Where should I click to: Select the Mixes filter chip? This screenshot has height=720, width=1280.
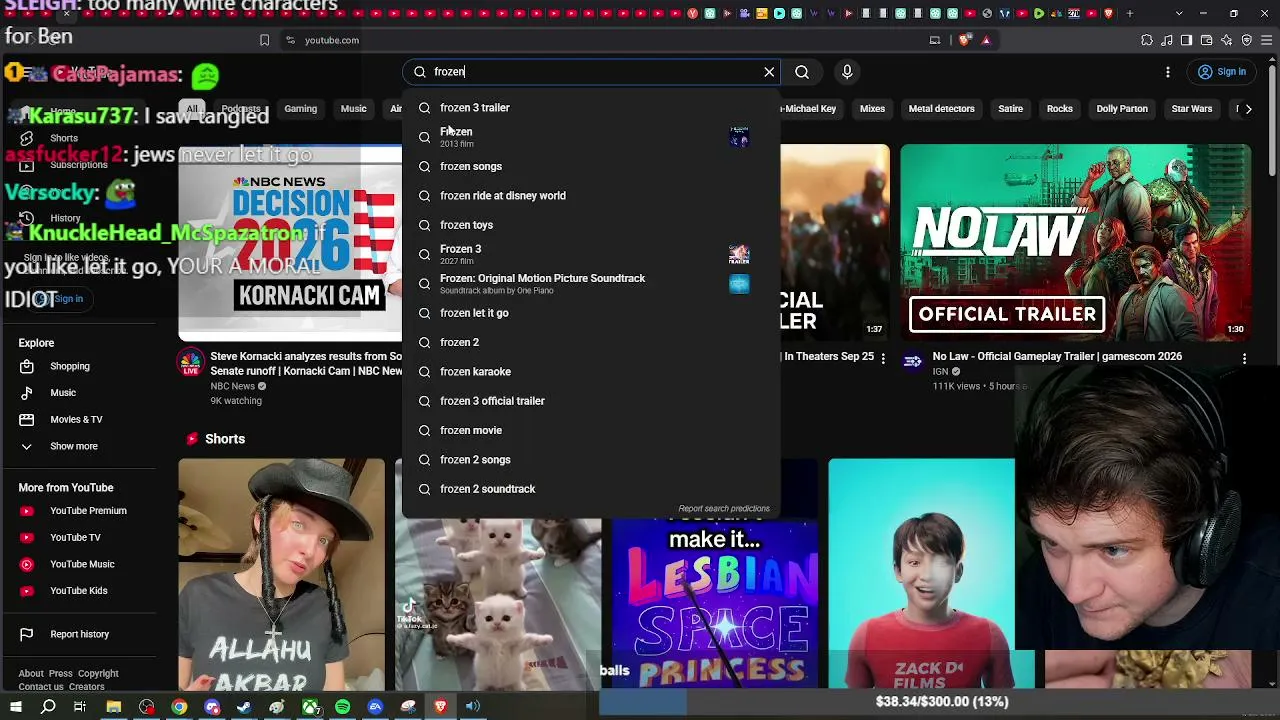tap(872, 109)
